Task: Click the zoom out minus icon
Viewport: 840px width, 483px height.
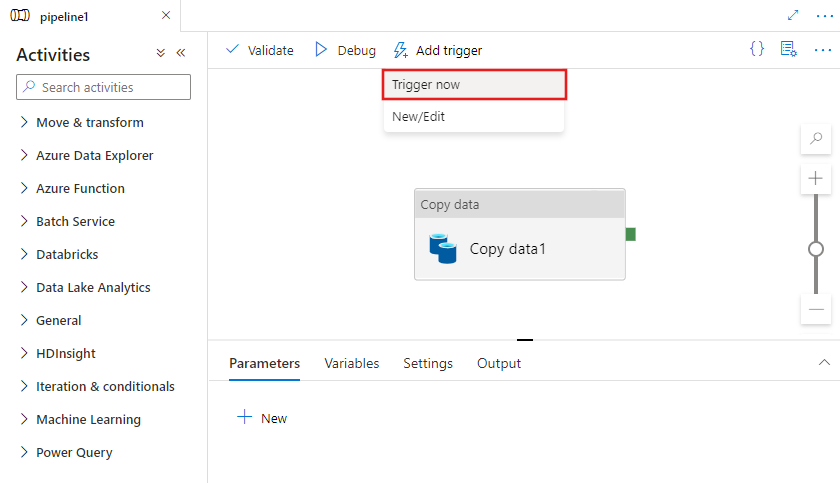Action: coord(816,309)
